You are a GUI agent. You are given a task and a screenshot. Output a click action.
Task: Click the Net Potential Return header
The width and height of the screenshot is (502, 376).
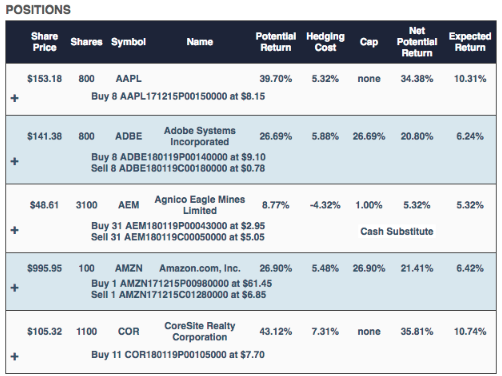[417, 42]
